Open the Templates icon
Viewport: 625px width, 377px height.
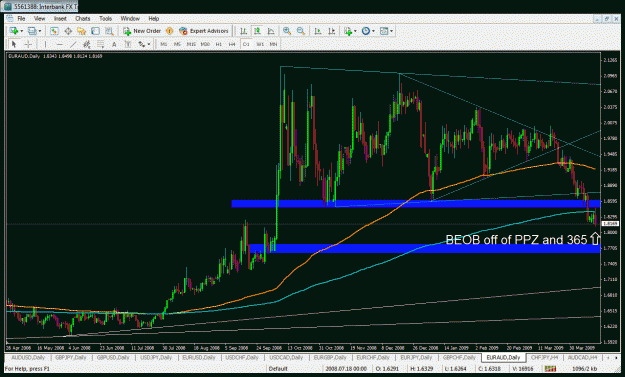coord(384,31)
